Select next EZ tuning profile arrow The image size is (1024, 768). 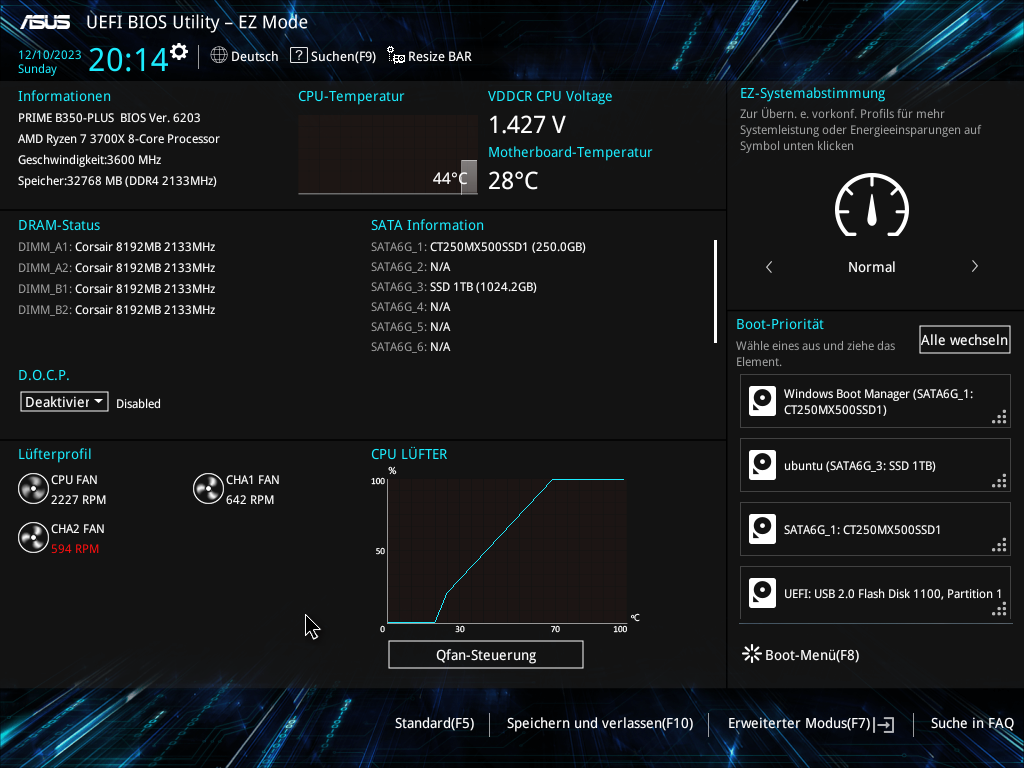[x=974, y=266]
